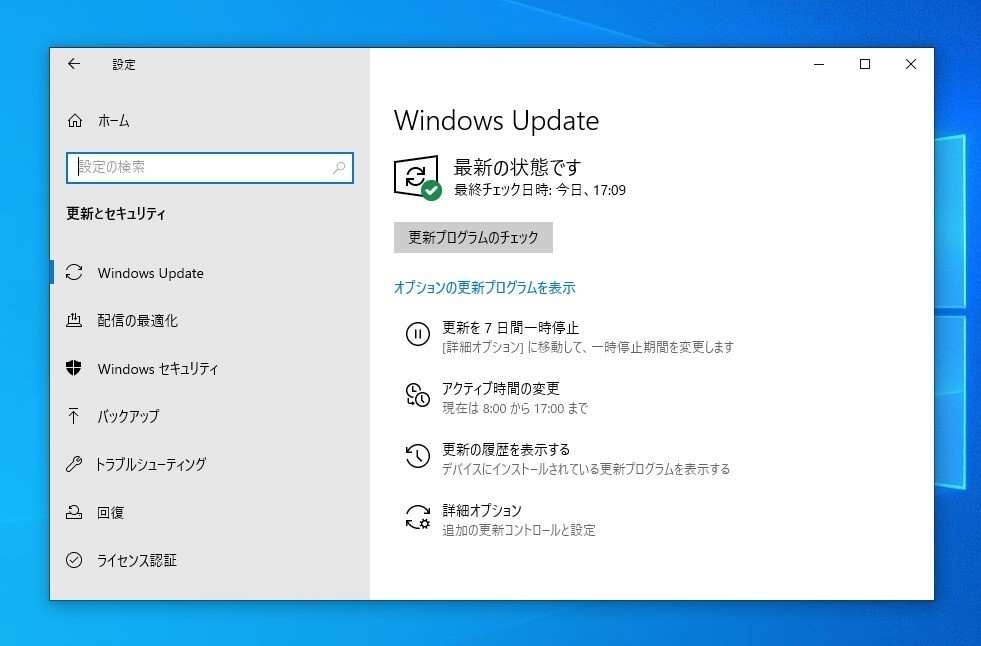Open 詳細オプション settings
981x646 pixels.
[501, 520]
